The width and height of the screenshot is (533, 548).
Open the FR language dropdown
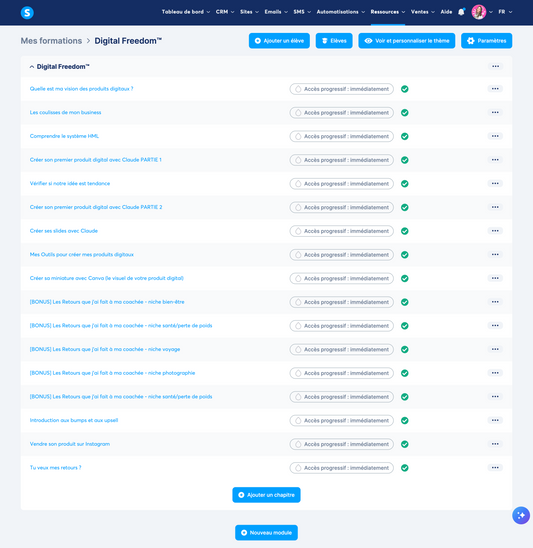pos(505,12)
